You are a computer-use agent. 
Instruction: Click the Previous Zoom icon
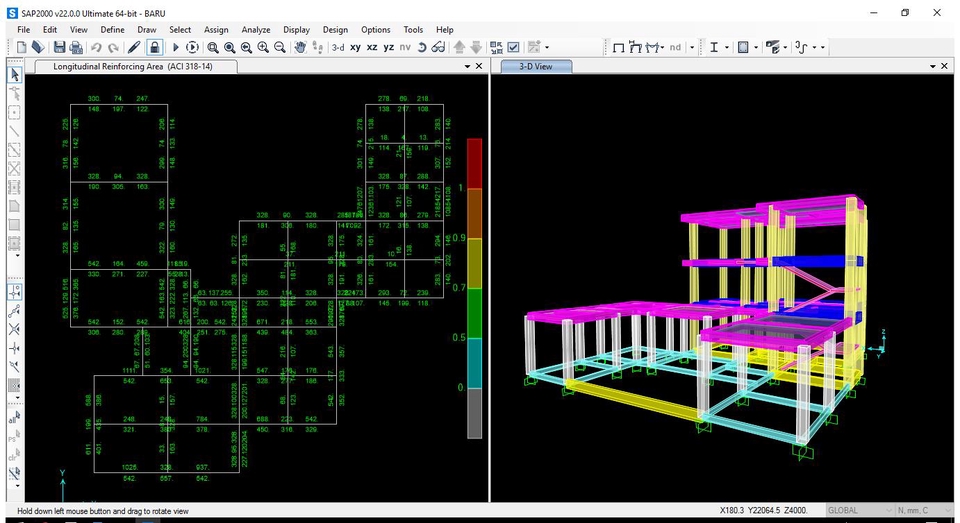pos(246,47)
